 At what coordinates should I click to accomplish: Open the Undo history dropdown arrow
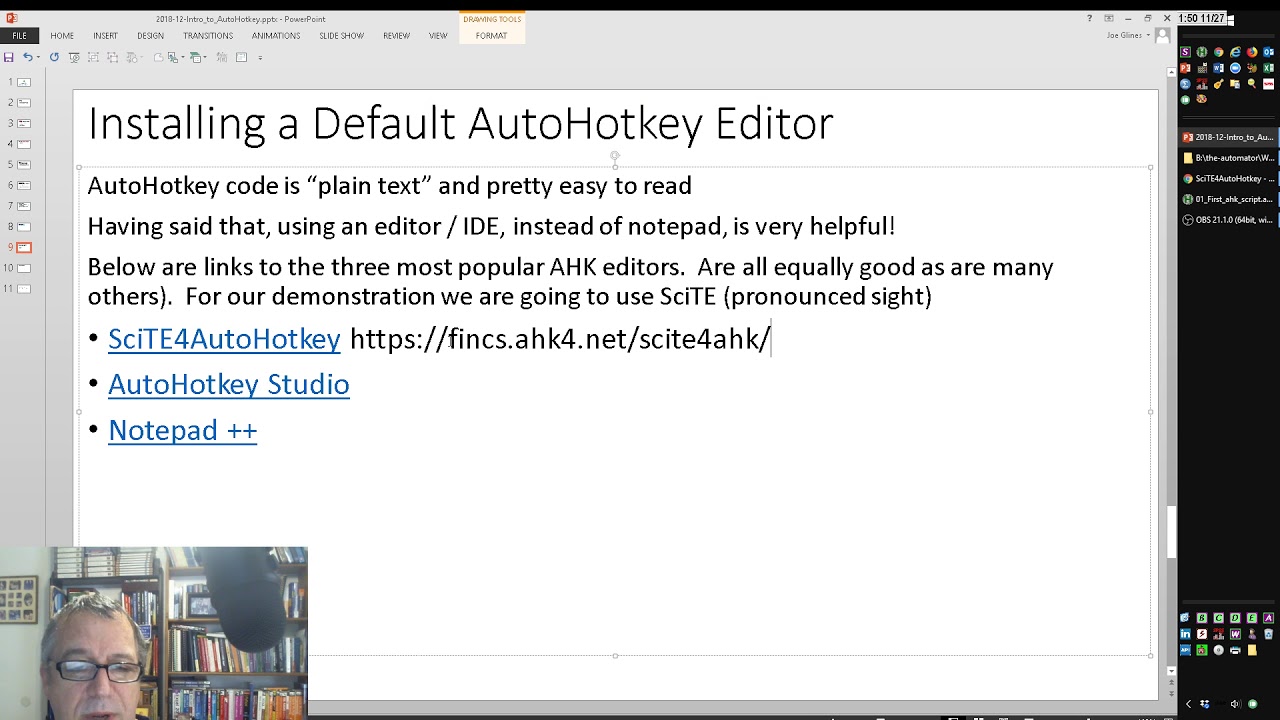pyautogui.click(x=38, y=57)
